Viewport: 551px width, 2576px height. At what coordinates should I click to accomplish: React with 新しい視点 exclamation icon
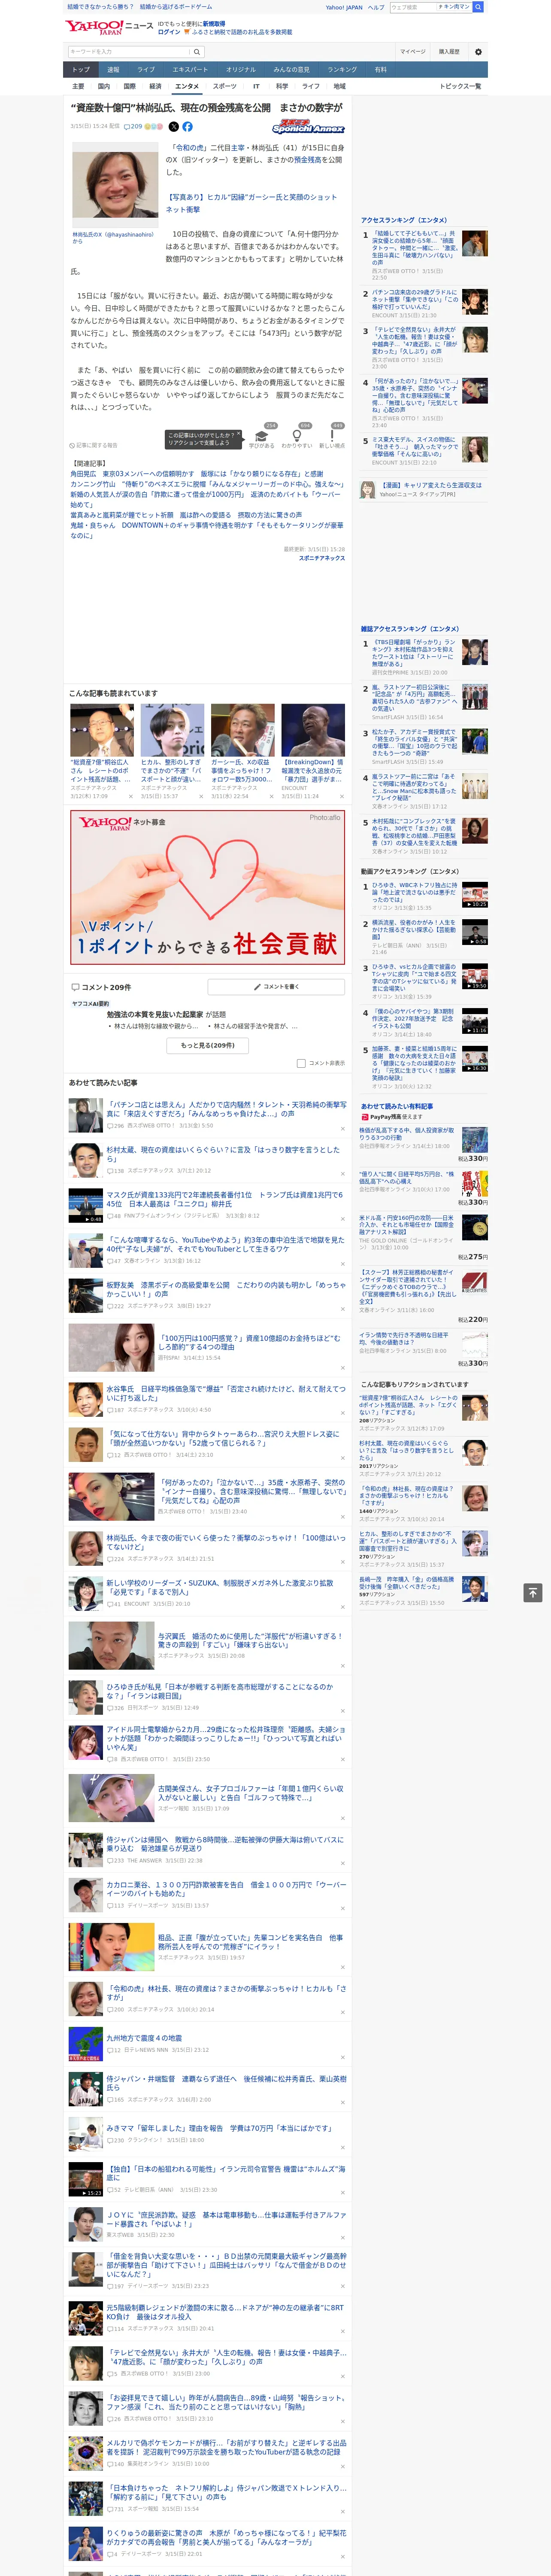pos(332,436)
